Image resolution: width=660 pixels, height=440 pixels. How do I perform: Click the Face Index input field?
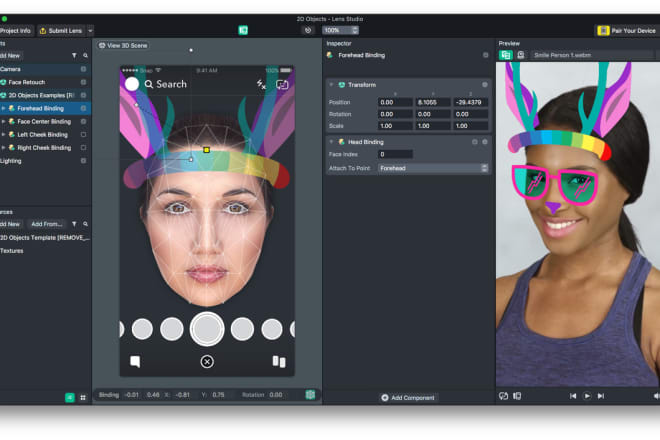[395, 155]
